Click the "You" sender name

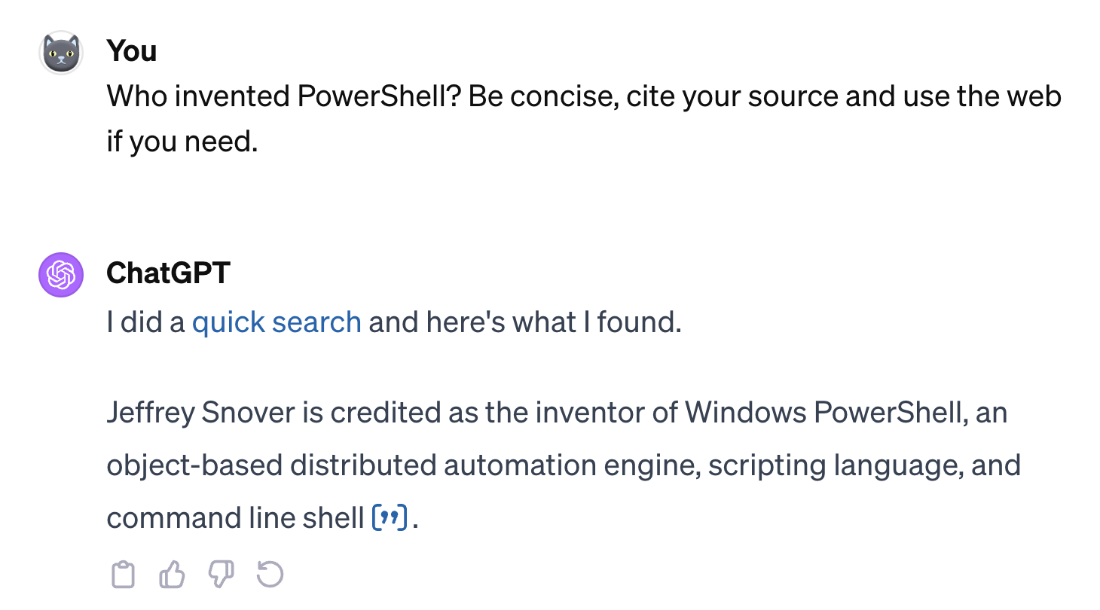pos(132,49)
